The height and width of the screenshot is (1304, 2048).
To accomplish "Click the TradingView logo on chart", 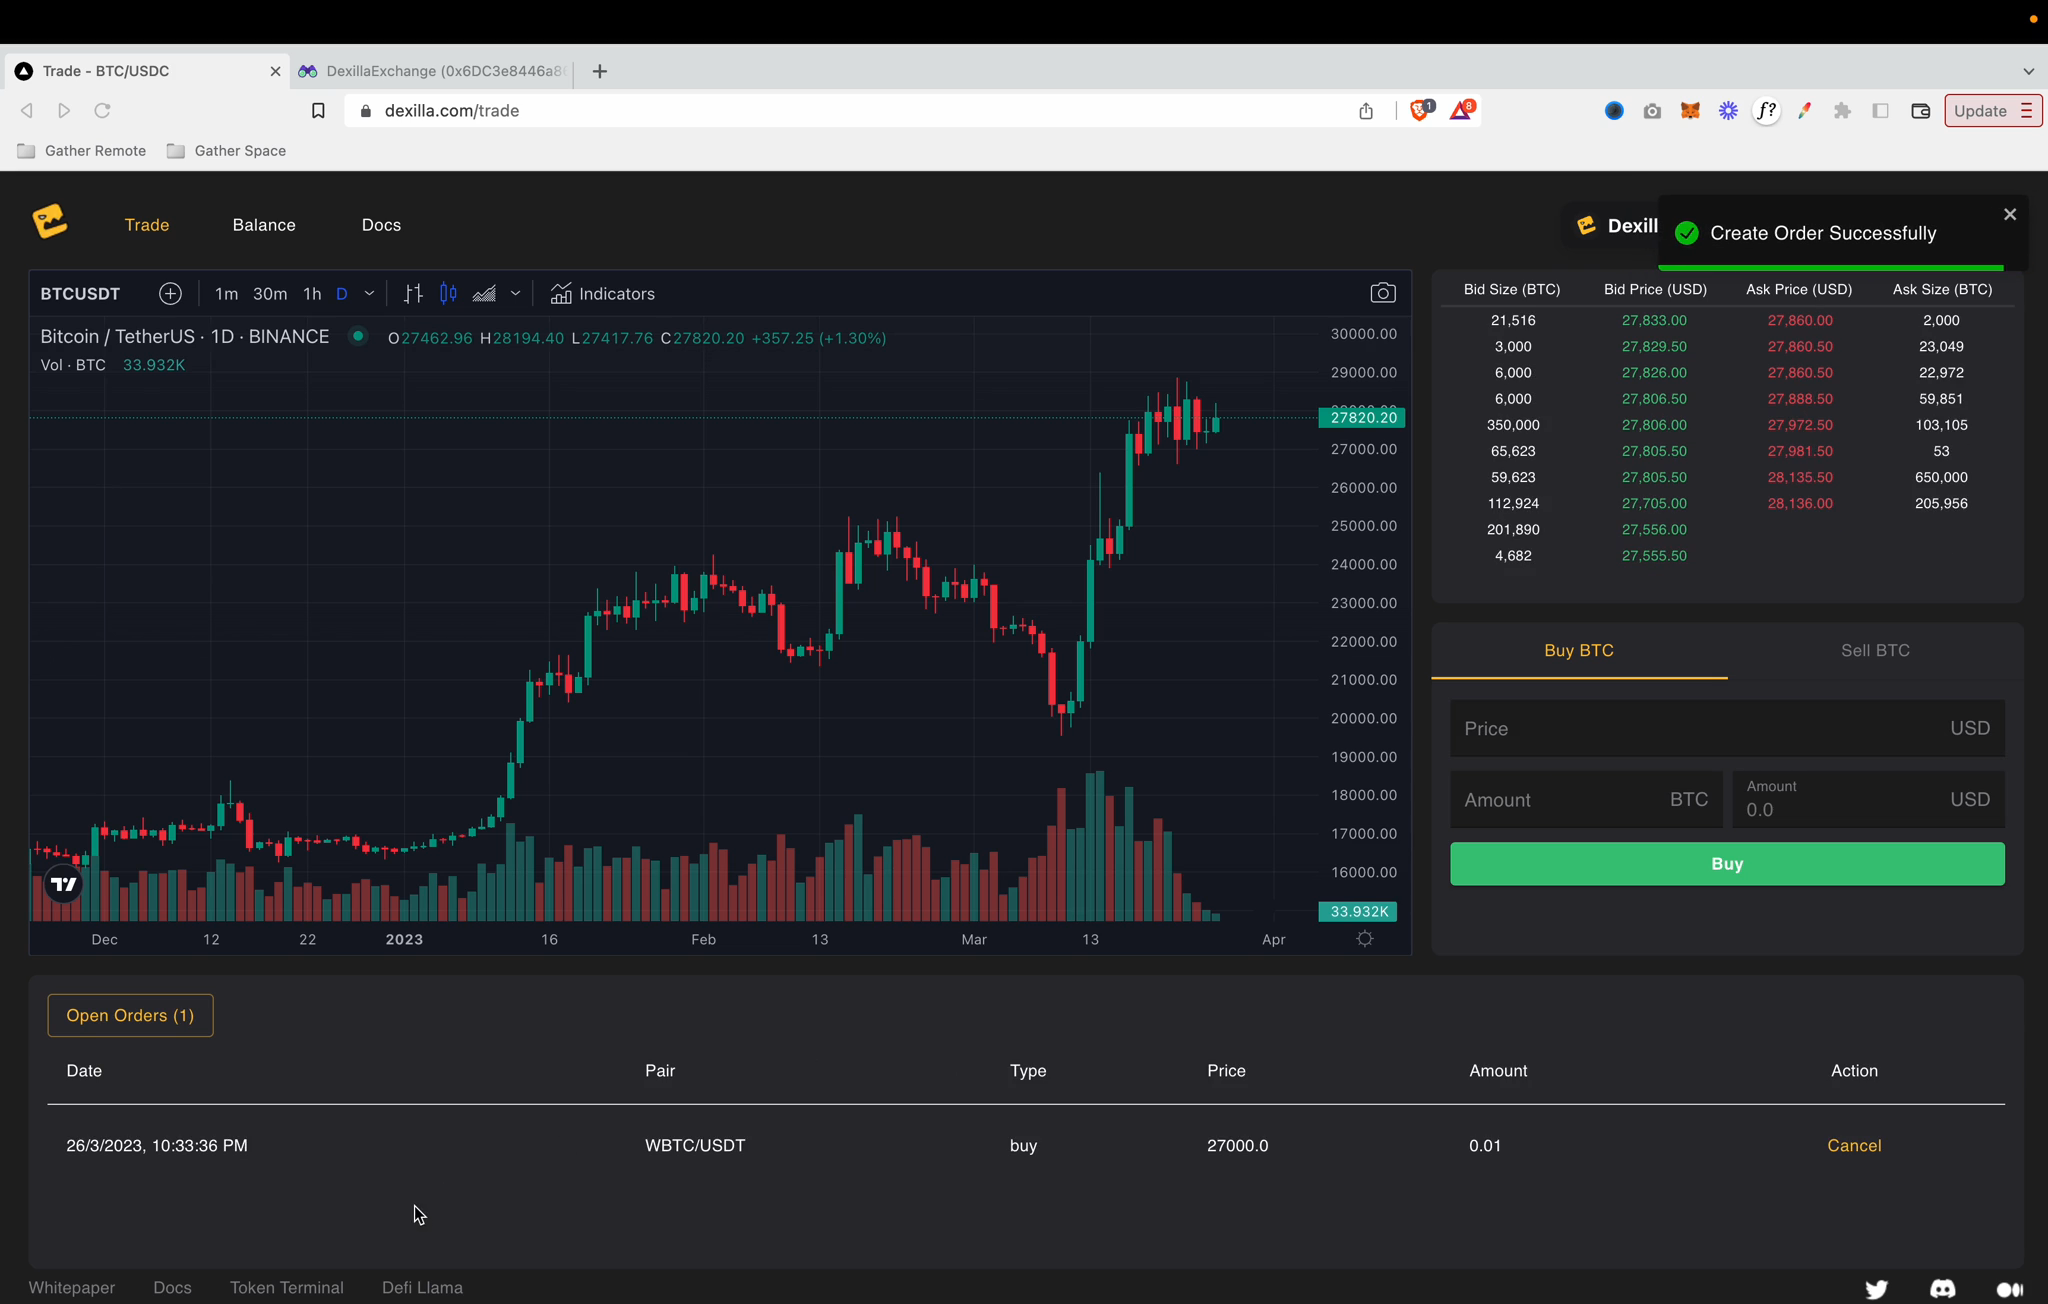I will click(64, 884).
